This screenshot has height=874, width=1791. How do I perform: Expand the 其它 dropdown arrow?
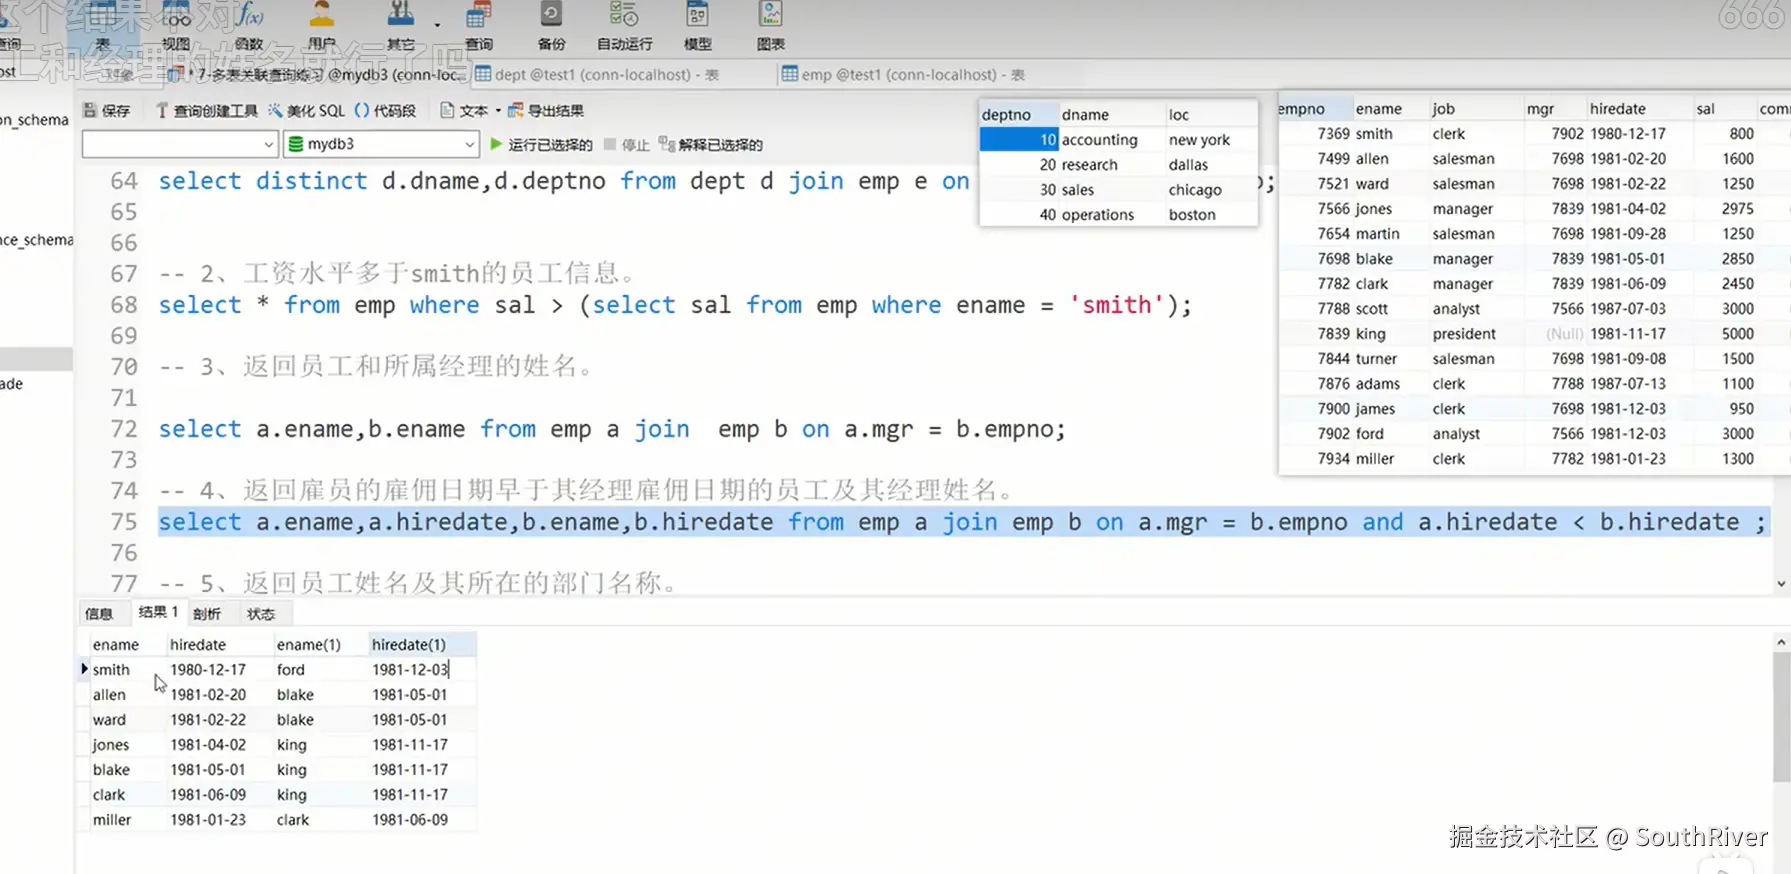[x=437, y=25]
